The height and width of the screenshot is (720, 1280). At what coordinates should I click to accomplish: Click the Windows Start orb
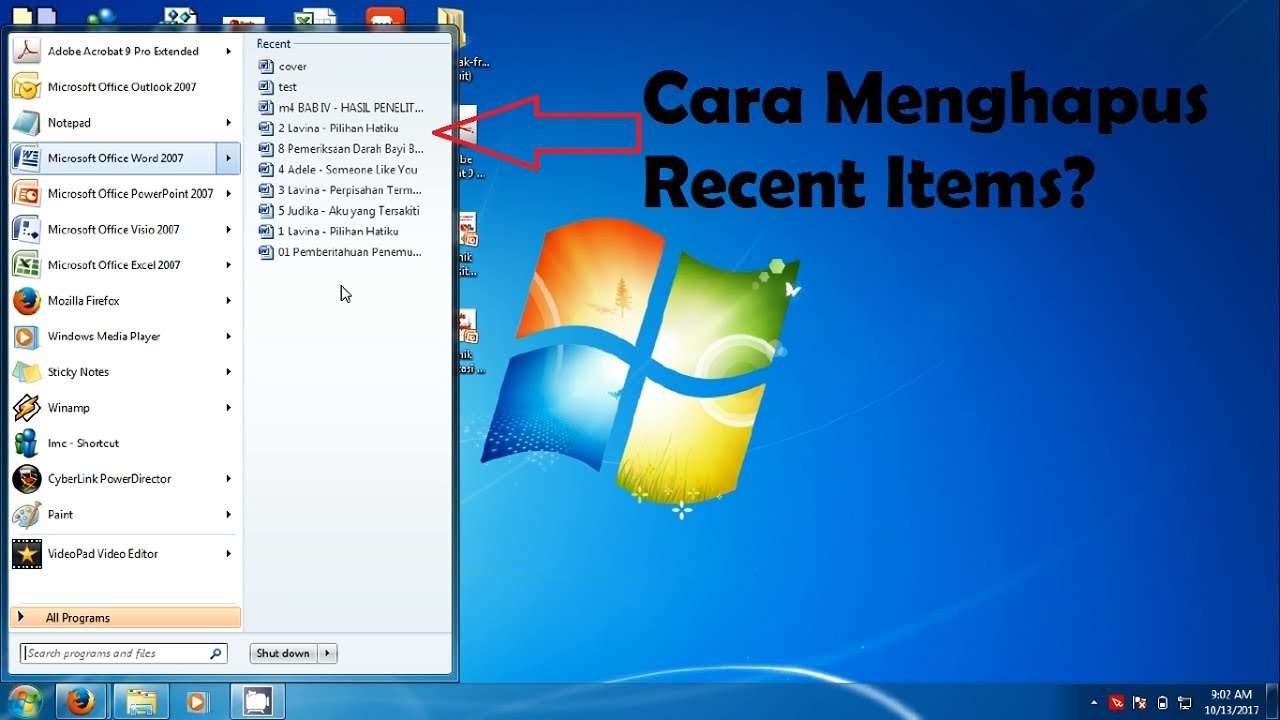pos(24,702)
